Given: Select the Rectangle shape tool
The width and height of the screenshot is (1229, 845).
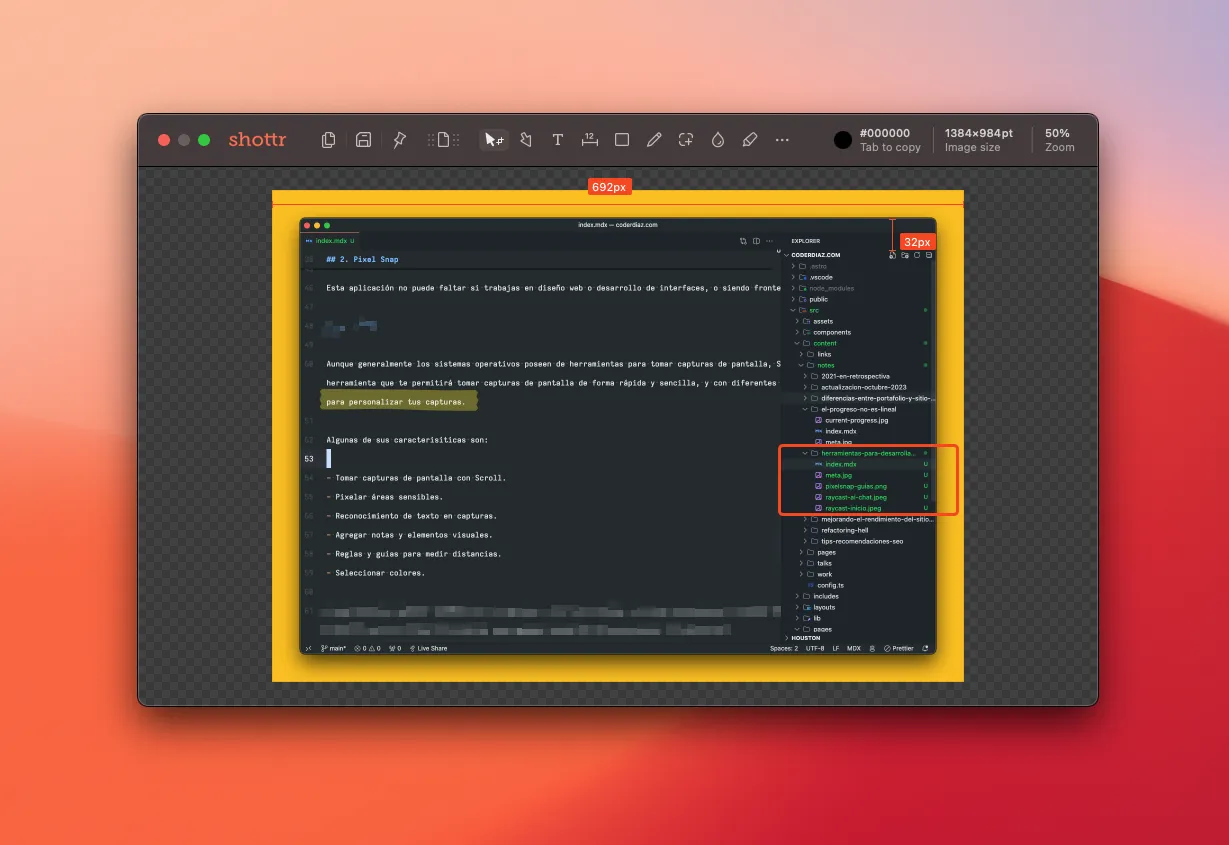Looking at the screenshot, I should click(622, 140).
